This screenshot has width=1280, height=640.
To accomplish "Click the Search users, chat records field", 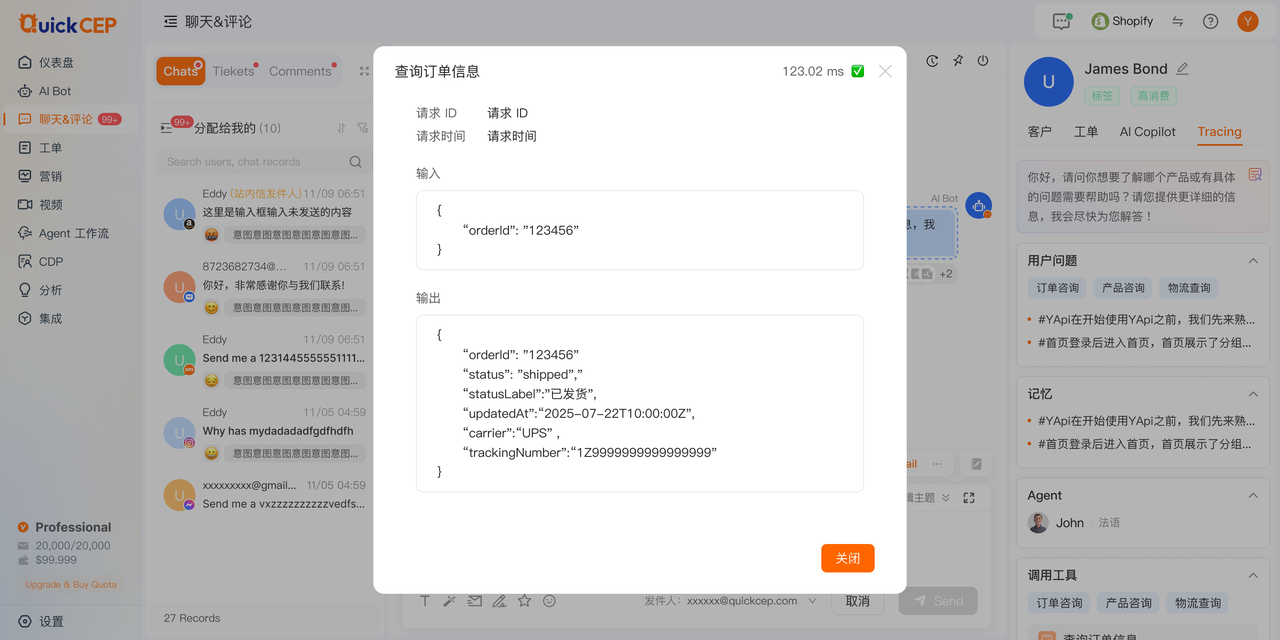I will coord(262,162).
